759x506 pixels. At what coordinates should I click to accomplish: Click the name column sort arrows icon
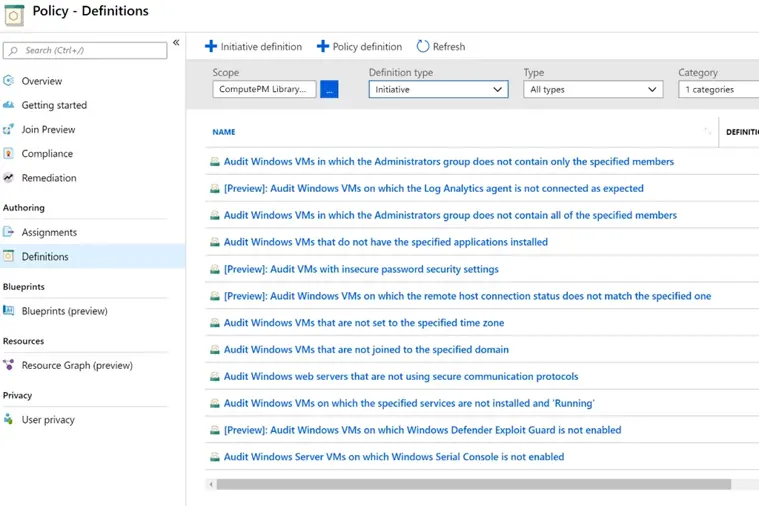708,131
